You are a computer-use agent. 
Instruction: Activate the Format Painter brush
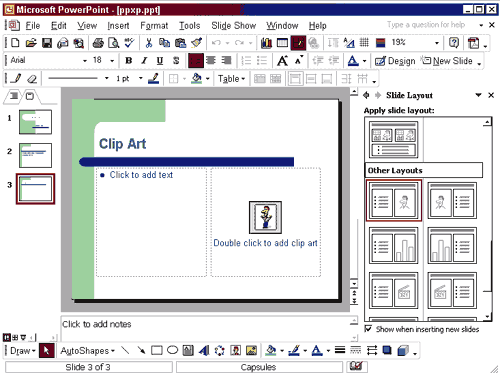(197, 43)
